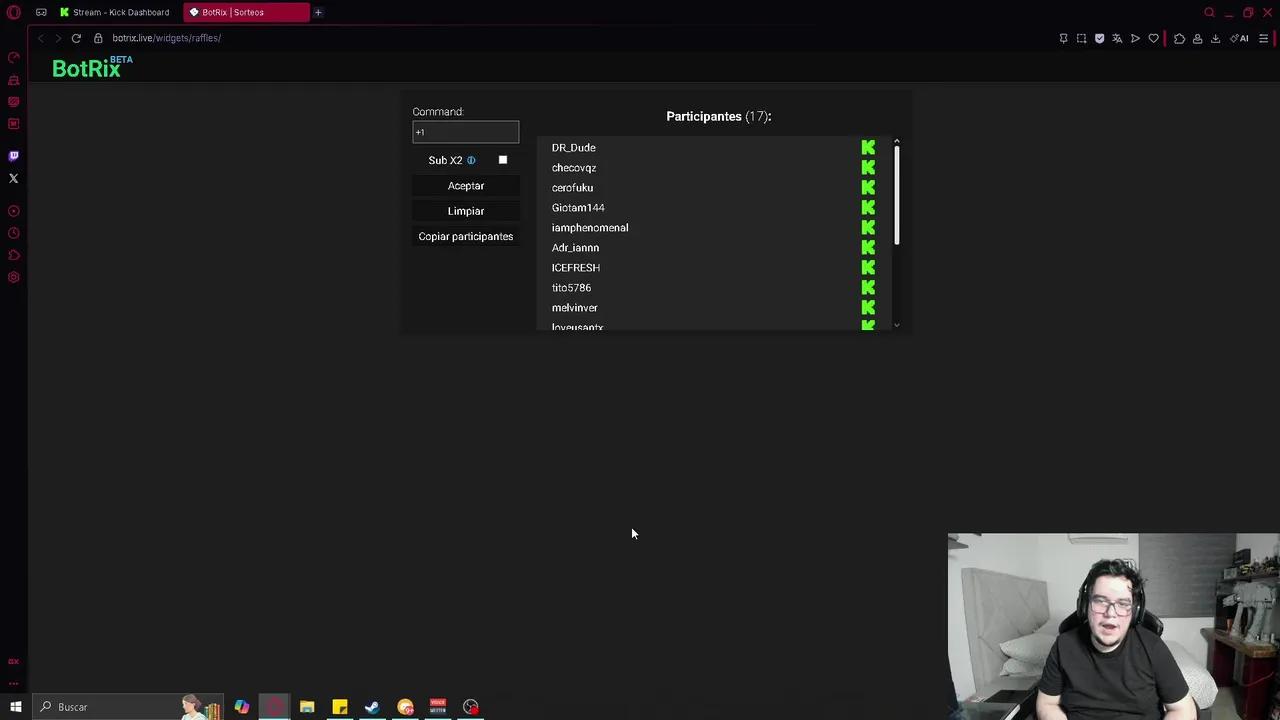The image size is (1280, 720).
Task: Click the Sub X2 info icon
Action: [x=471, y=160]
